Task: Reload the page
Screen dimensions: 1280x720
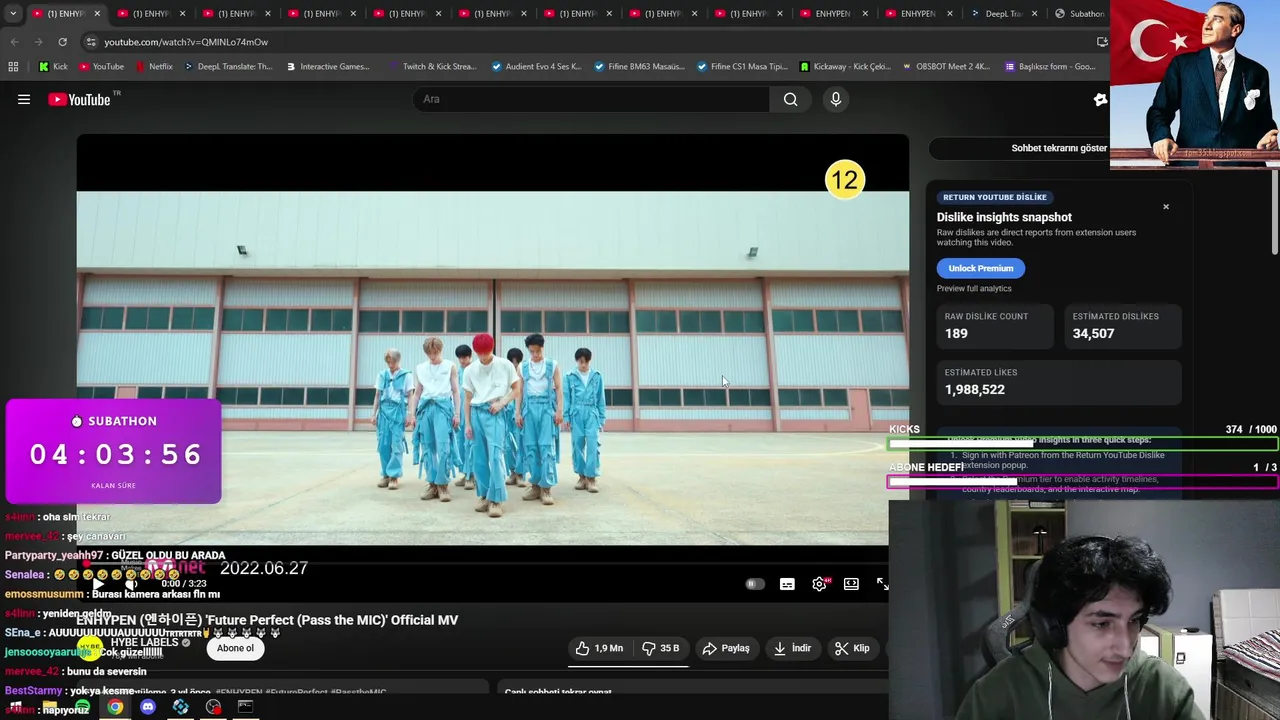Action: pos(62,42)
